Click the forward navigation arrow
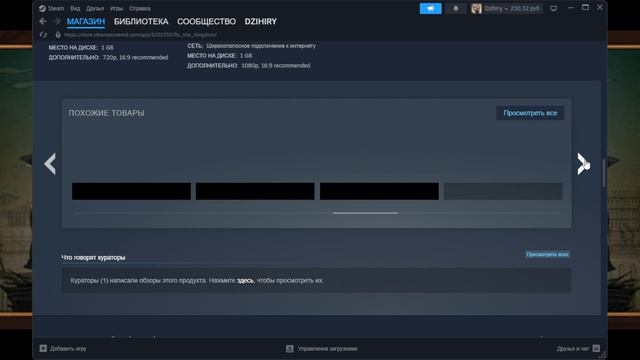This screenshot has width=640, height=360. coord(57,21)
